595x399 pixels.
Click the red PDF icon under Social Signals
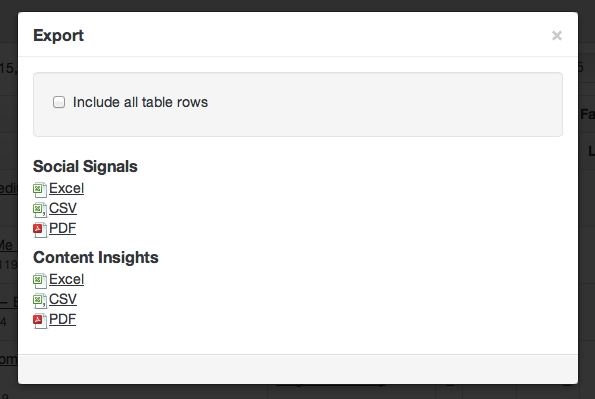pyautogui.click(x=40, y=229)
